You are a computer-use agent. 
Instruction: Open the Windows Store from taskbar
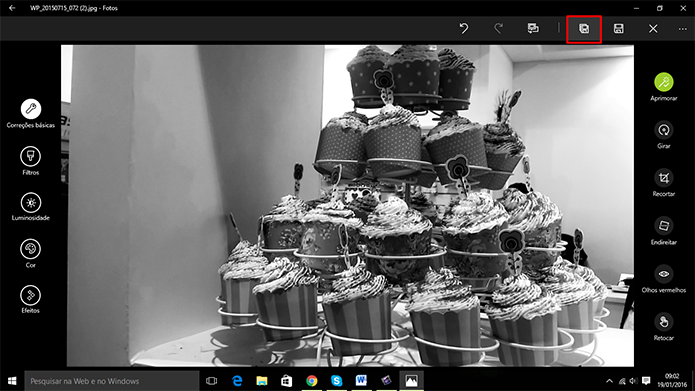tap(287, 381)
